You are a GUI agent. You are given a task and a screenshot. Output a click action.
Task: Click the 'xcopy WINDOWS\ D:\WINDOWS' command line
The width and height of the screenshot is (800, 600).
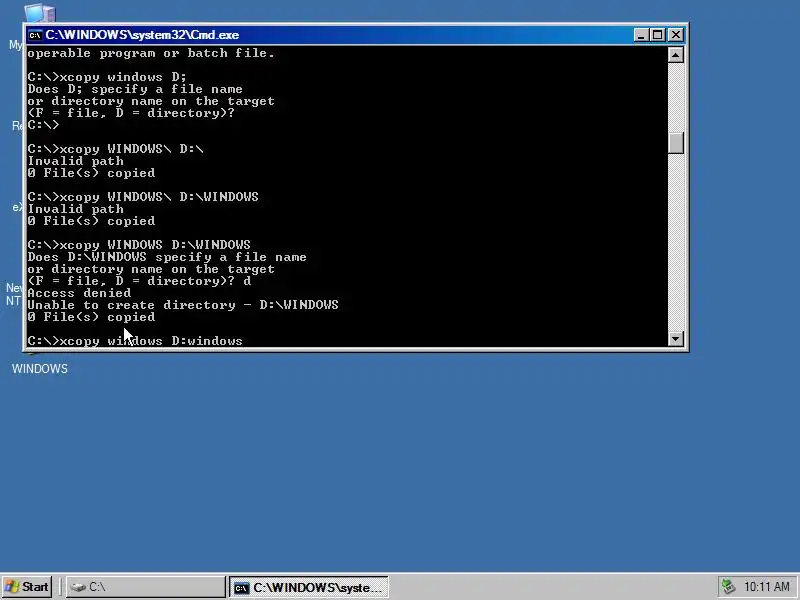143,197
